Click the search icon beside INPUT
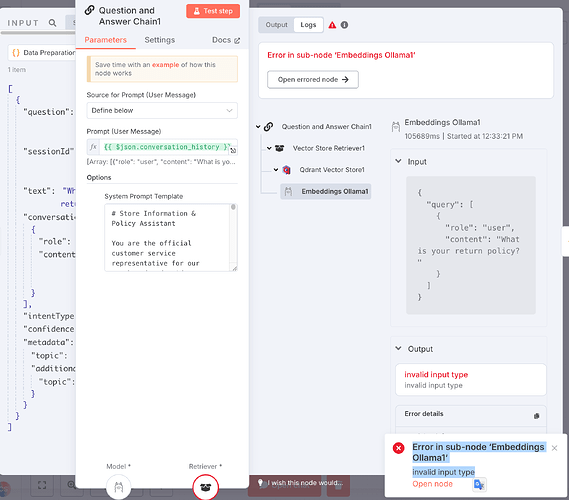Viewport: 569px width, 500px height. 53,23
